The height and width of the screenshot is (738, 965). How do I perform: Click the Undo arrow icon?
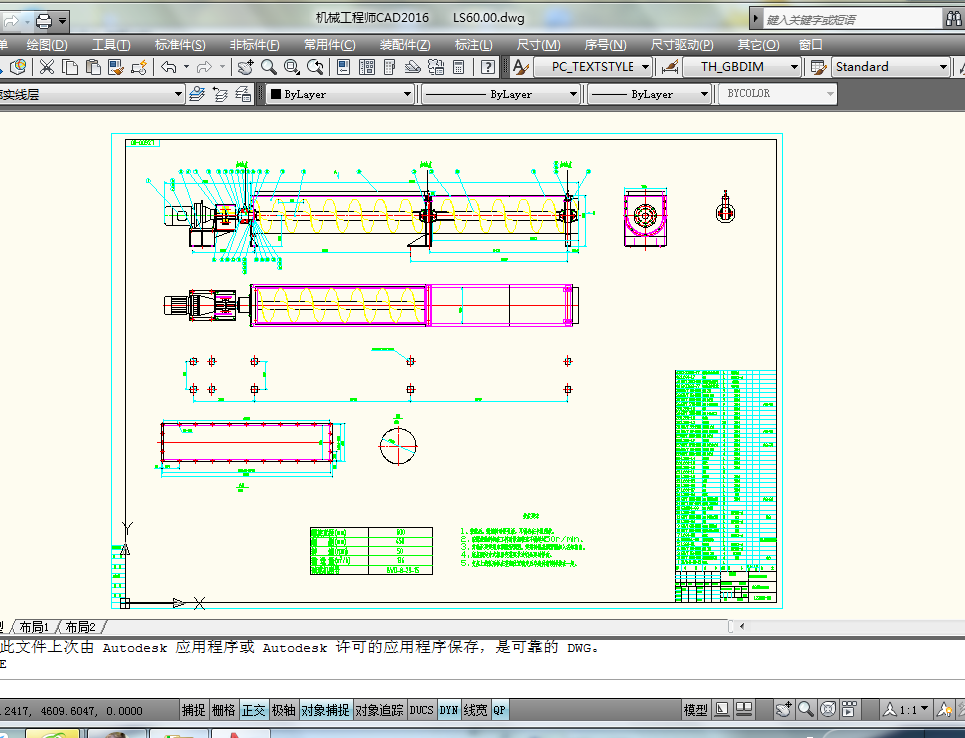tap(169, 67)
